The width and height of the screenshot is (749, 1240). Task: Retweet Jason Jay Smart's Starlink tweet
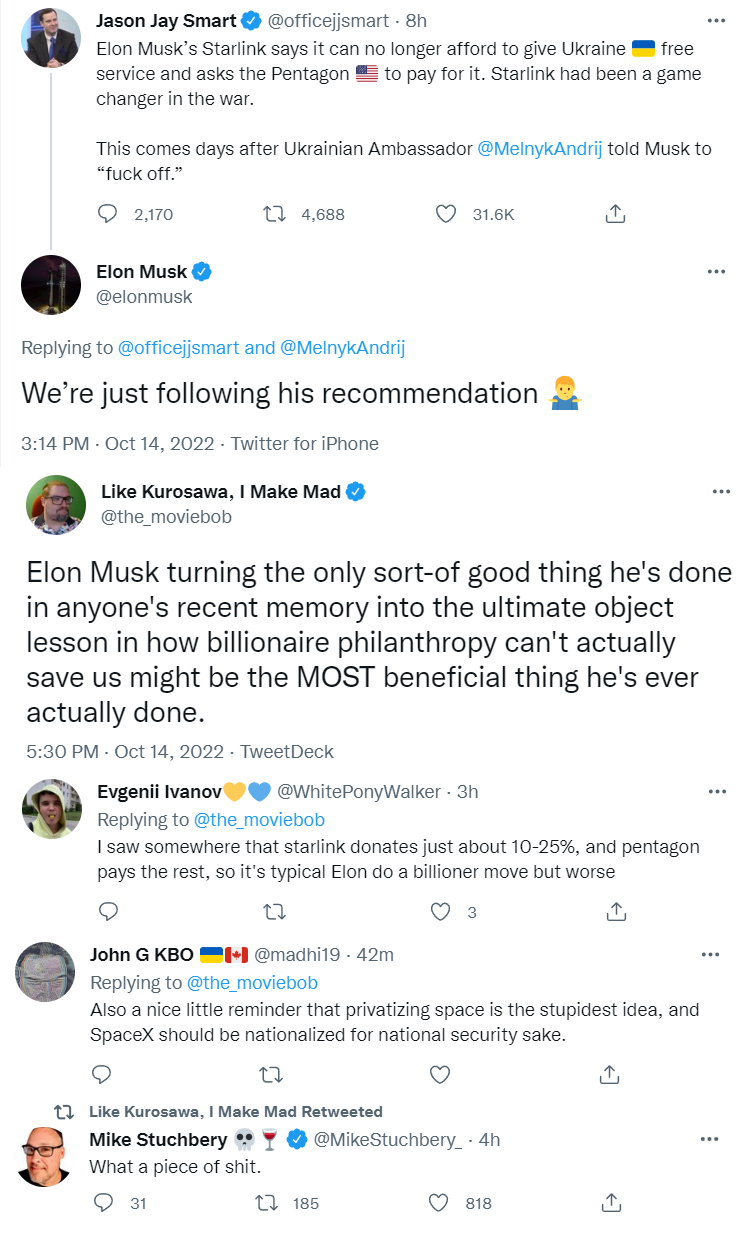point(274,213)
